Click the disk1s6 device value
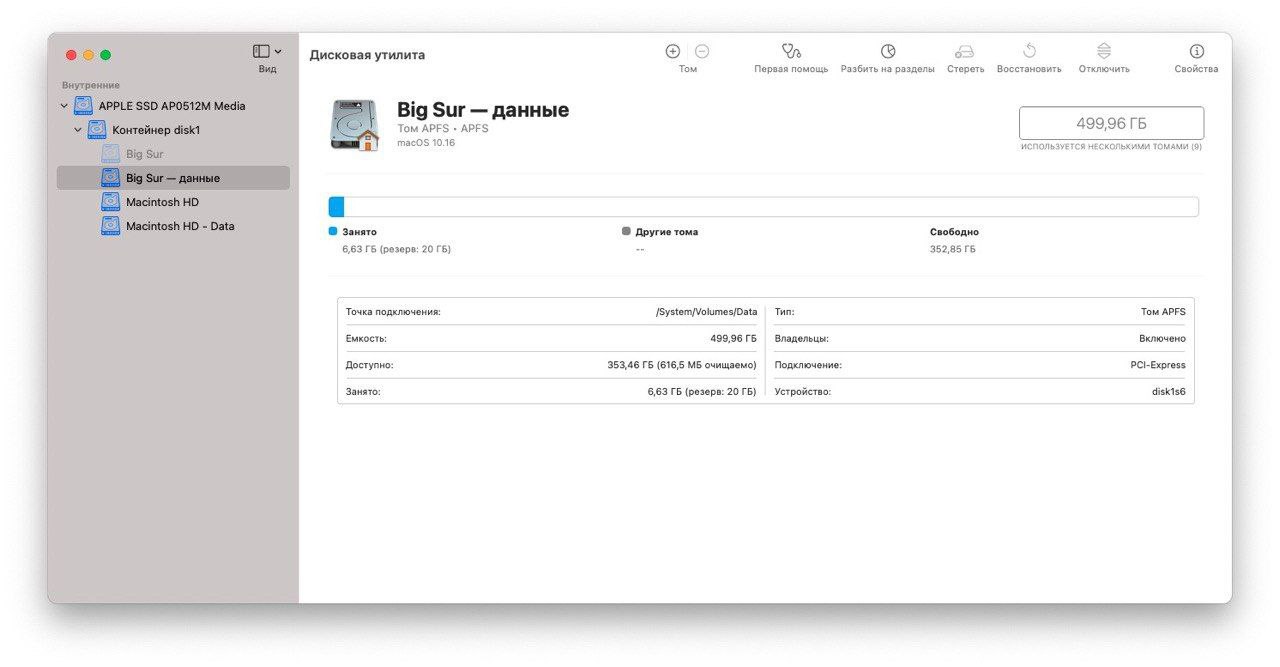Viewport: 1280px width, 667px height. (x=1168, y=392)
